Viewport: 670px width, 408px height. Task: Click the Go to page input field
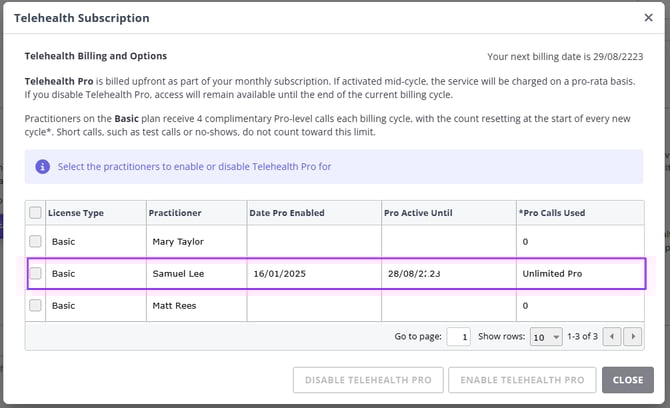tap(458, 337)
